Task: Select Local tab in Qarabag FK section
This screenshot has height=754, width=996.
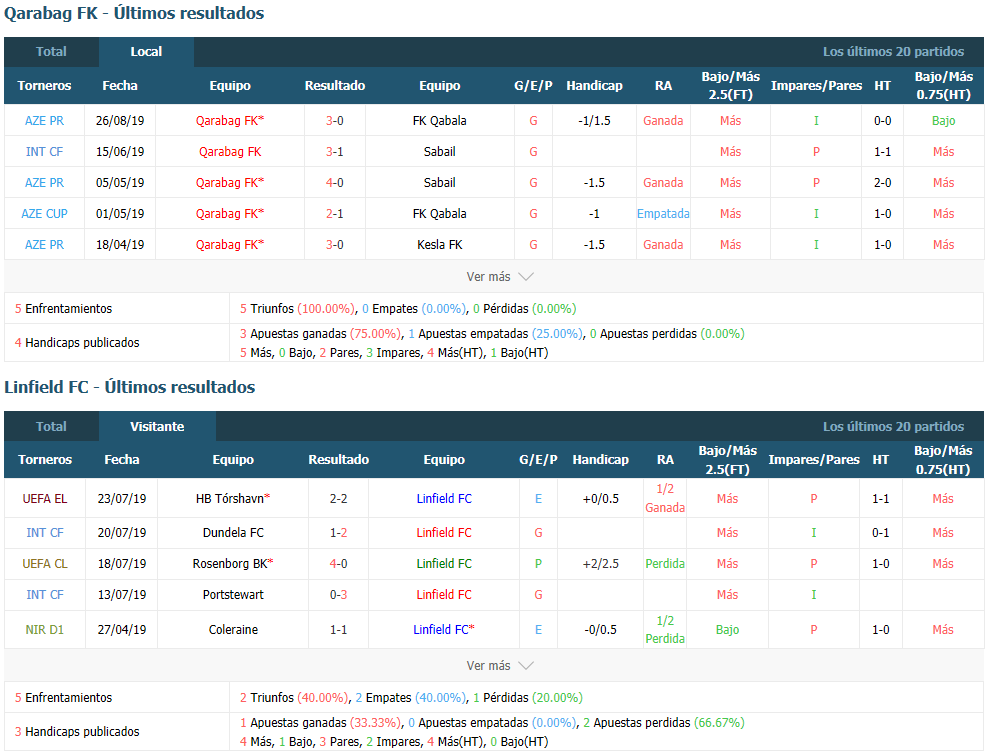Action: pos(146,52)
